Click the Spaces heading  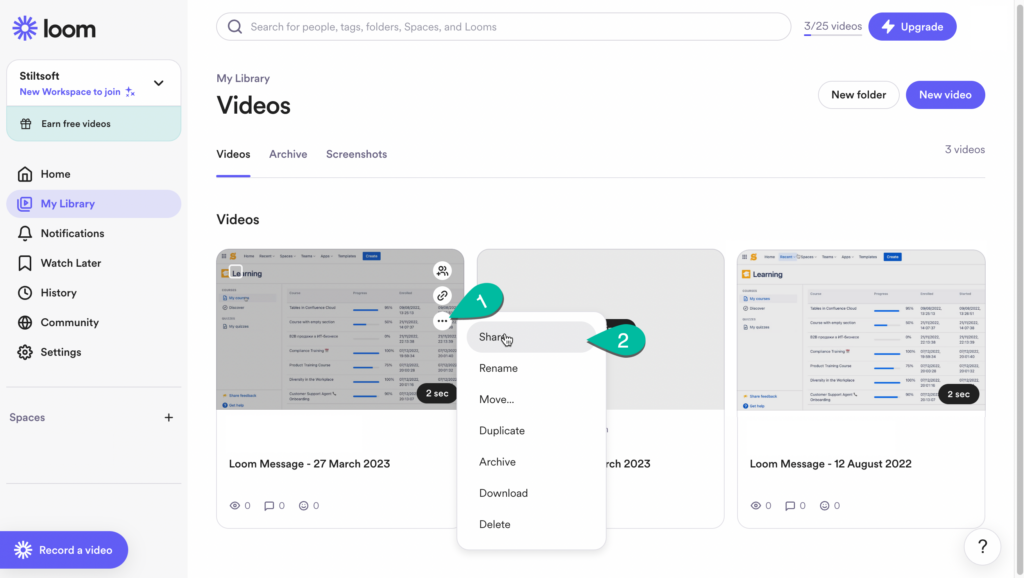tap(27, 417)
